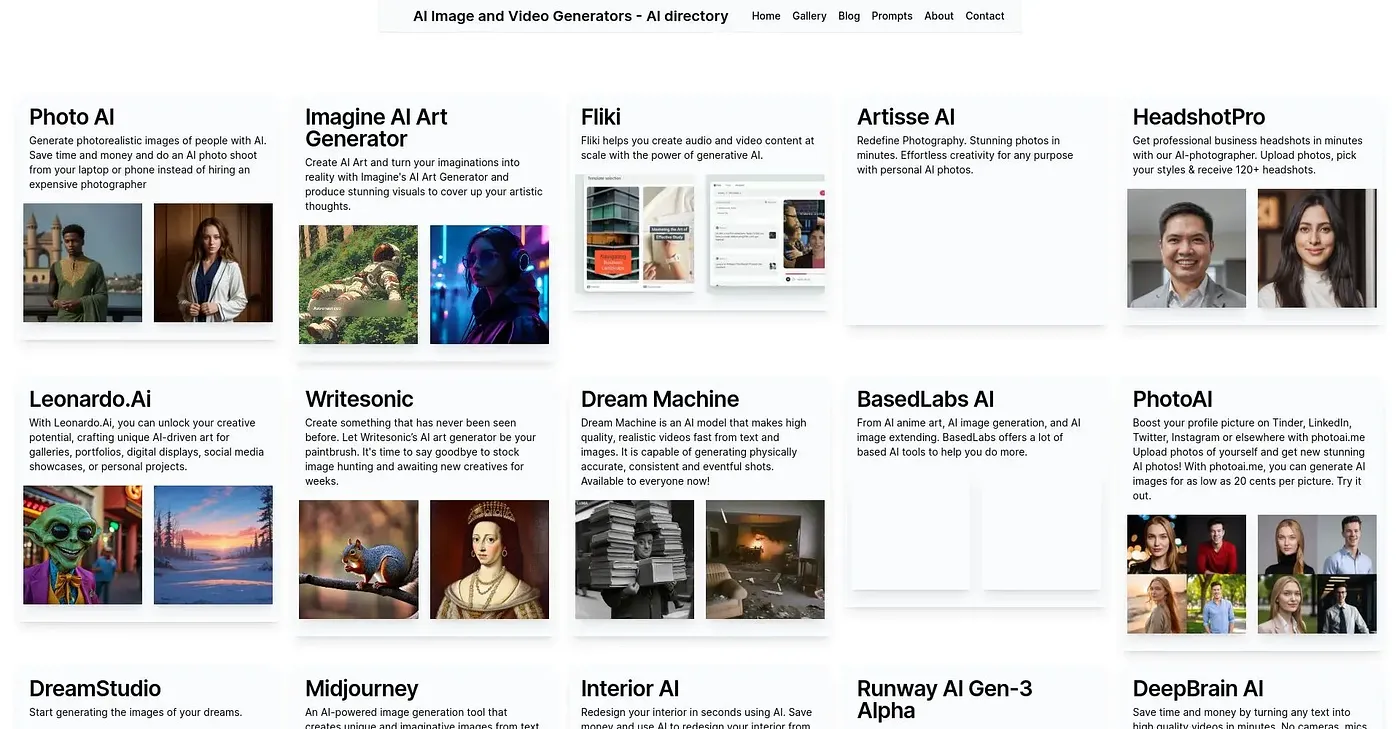View Fliki template selection screenshot
1400x729 pixels.
(x=637, y=234)
